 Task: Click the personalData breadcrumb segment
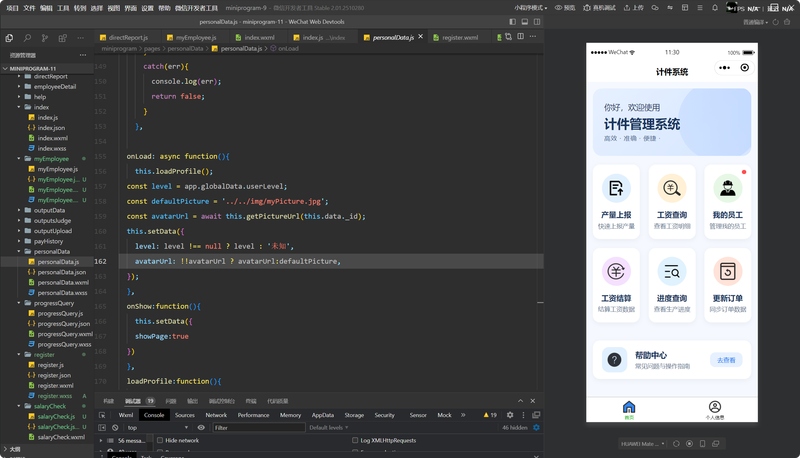185,48
